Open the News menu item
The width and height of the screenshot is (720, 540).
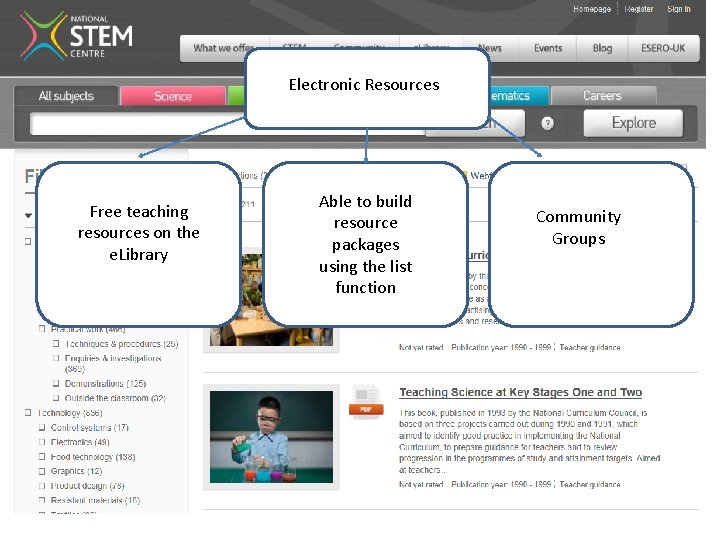pos(489,48)
